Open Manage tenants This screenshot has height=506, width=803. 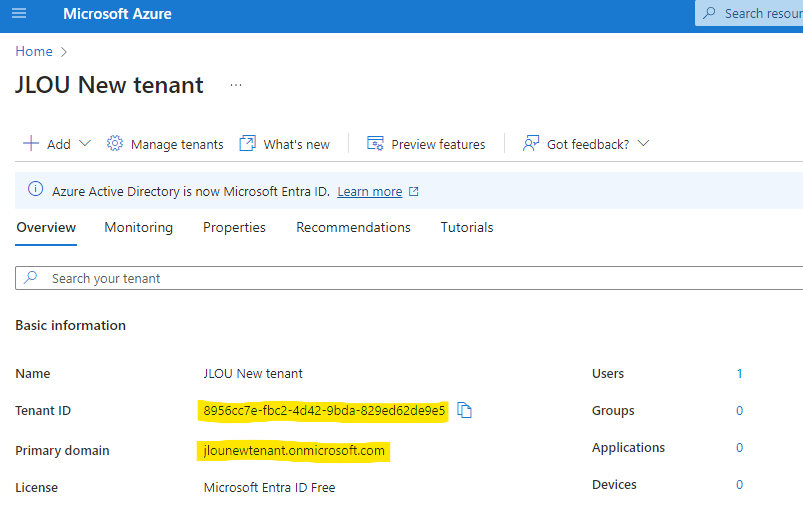coord(177,144)
